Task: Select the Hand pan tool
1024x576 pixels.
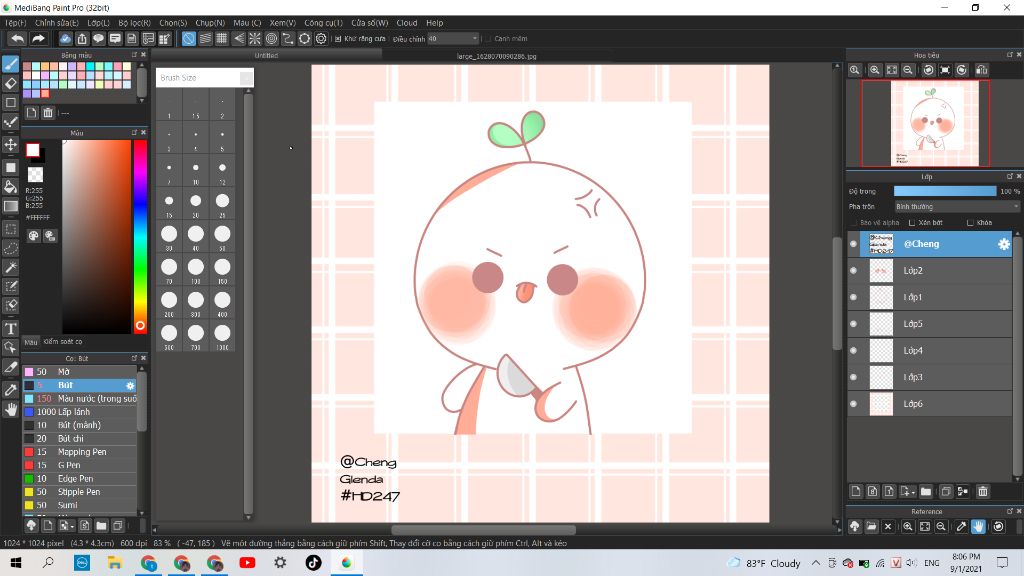Action: 10,409
